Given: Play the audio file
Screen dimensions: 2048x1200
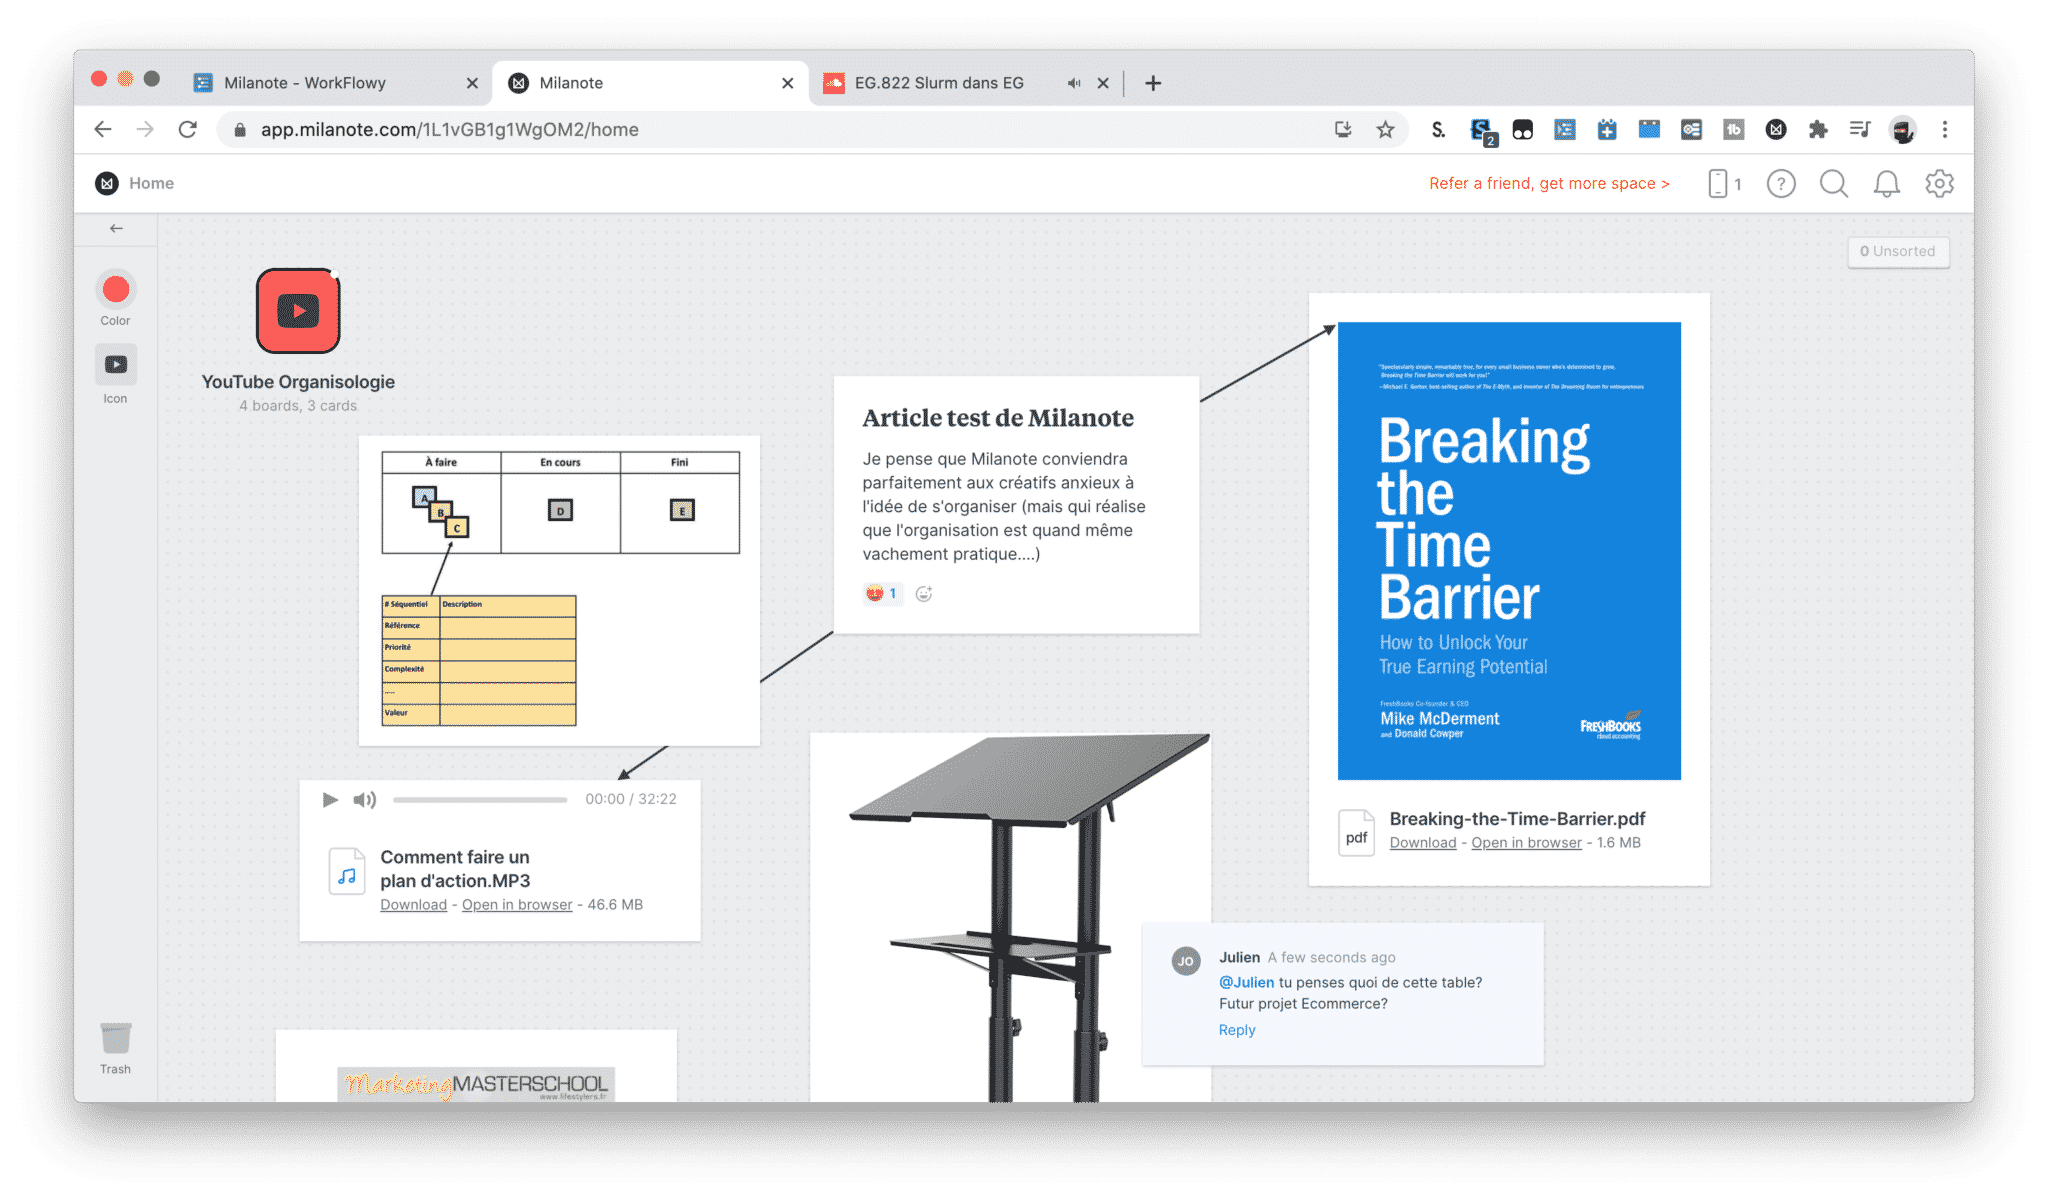Looking at the screenshot, I should [x=330, y=799].
